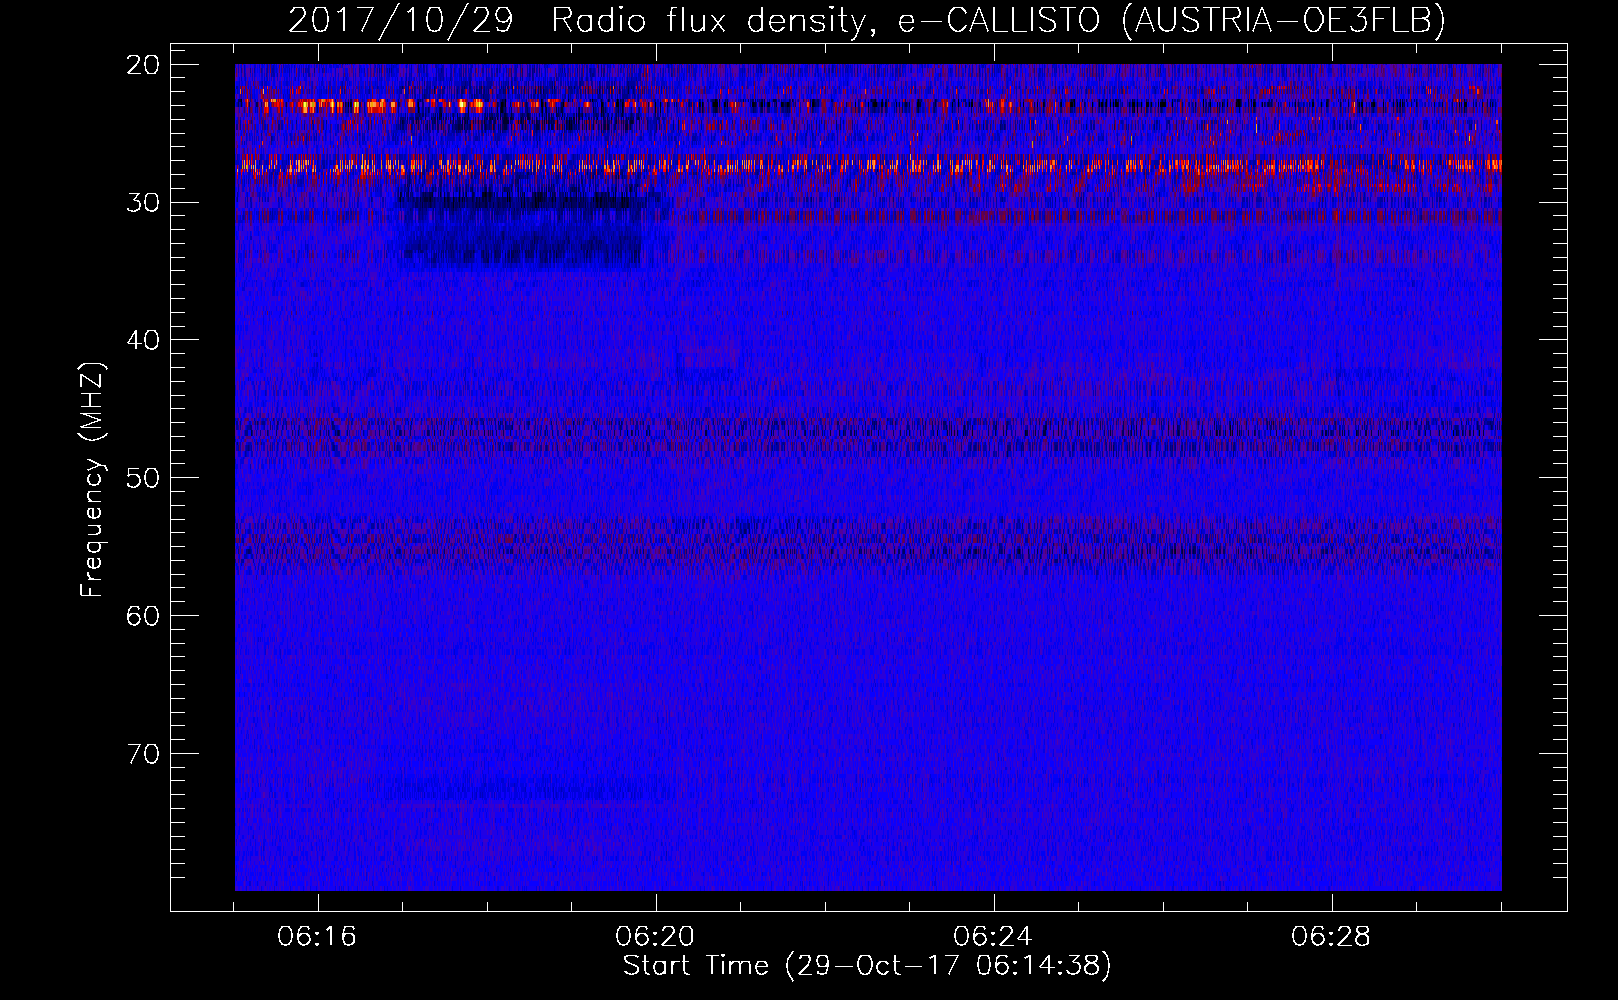This screenshot has height=1000, width=1618.
Task: Click the 'Start Time (29-Oct-17 06:14:38)' label
Action: tap(867, 966)
